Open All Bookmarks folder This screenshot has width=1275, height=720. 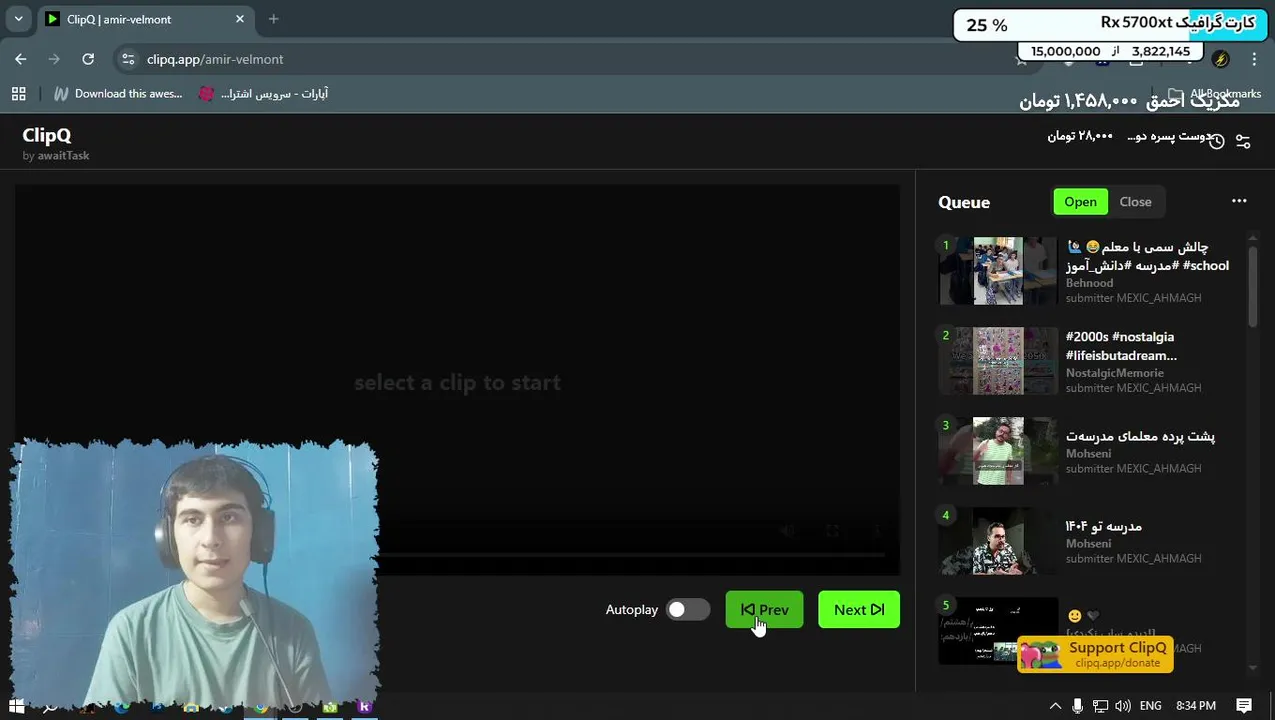1214,93
